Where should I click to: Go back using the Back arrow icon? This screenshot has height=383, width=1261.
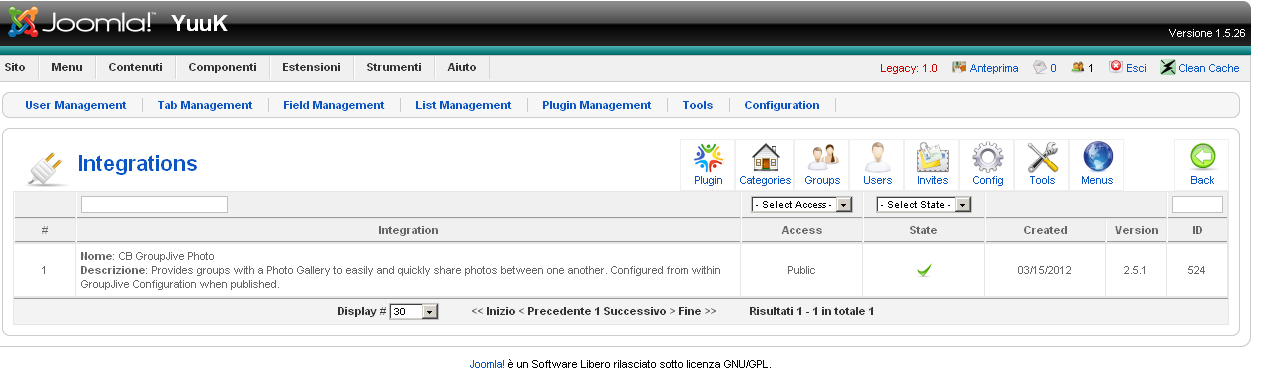pos(1202,165)
